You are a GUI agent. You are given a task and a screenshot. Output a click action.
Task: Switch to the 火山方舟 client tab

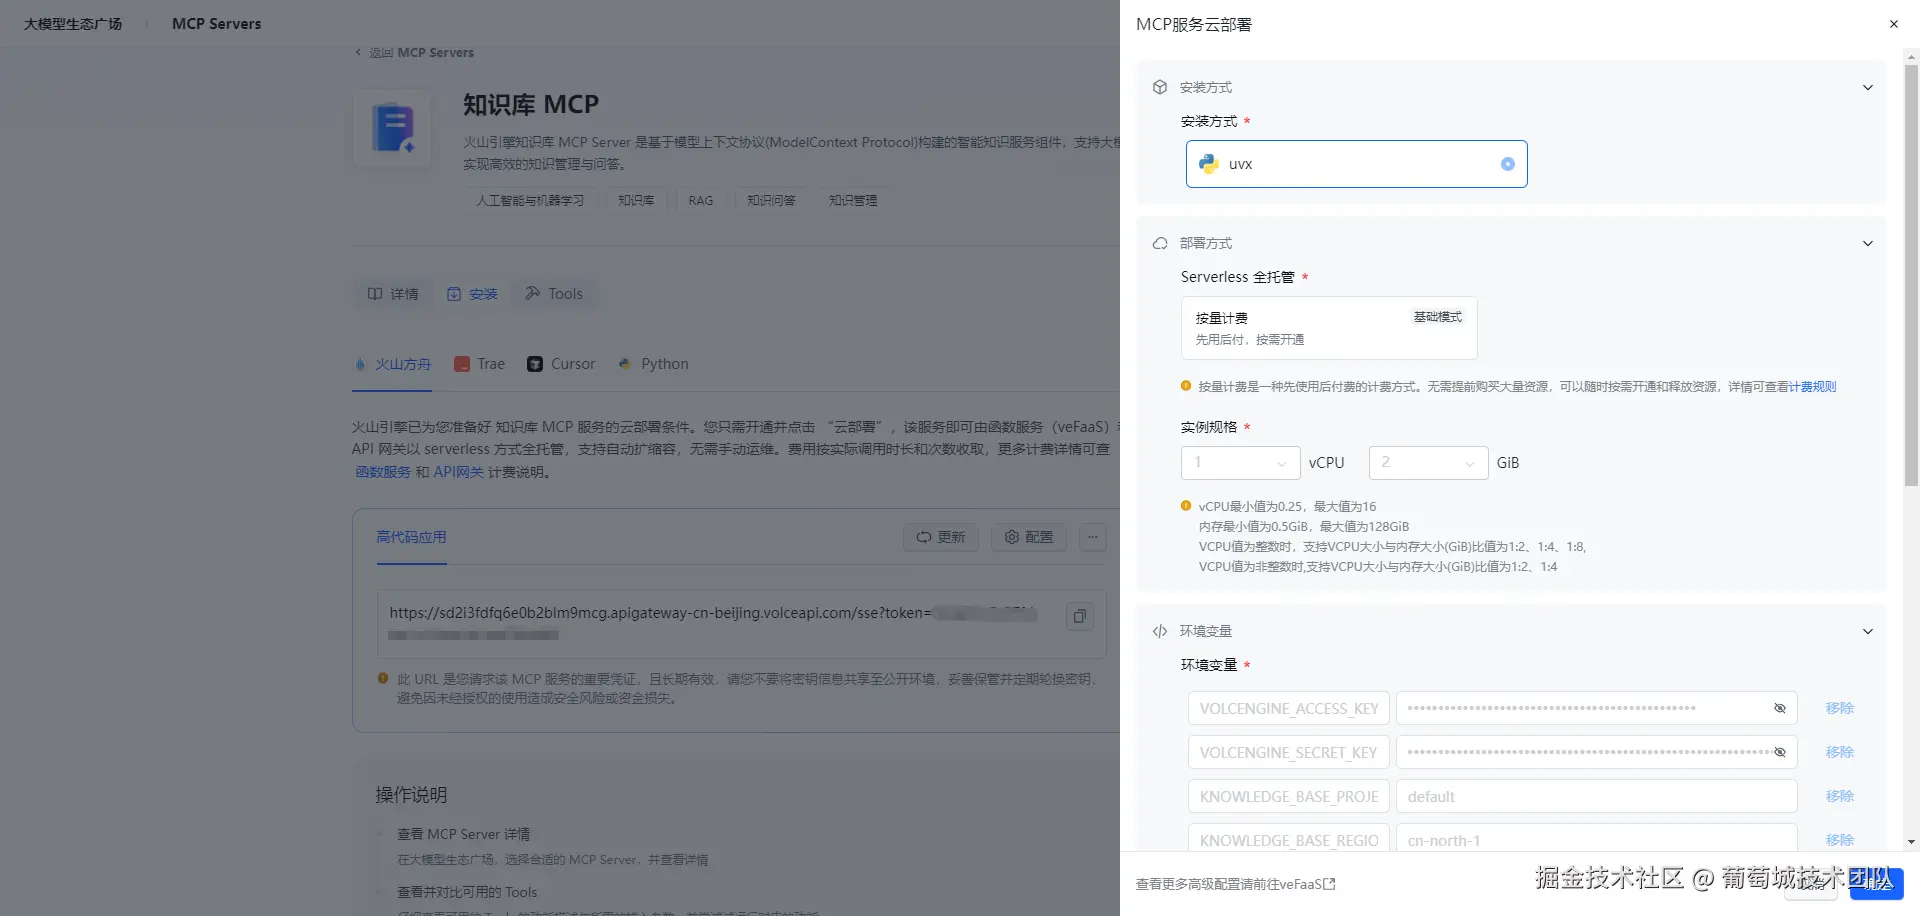pyautogui.click(x=393, y=364)
